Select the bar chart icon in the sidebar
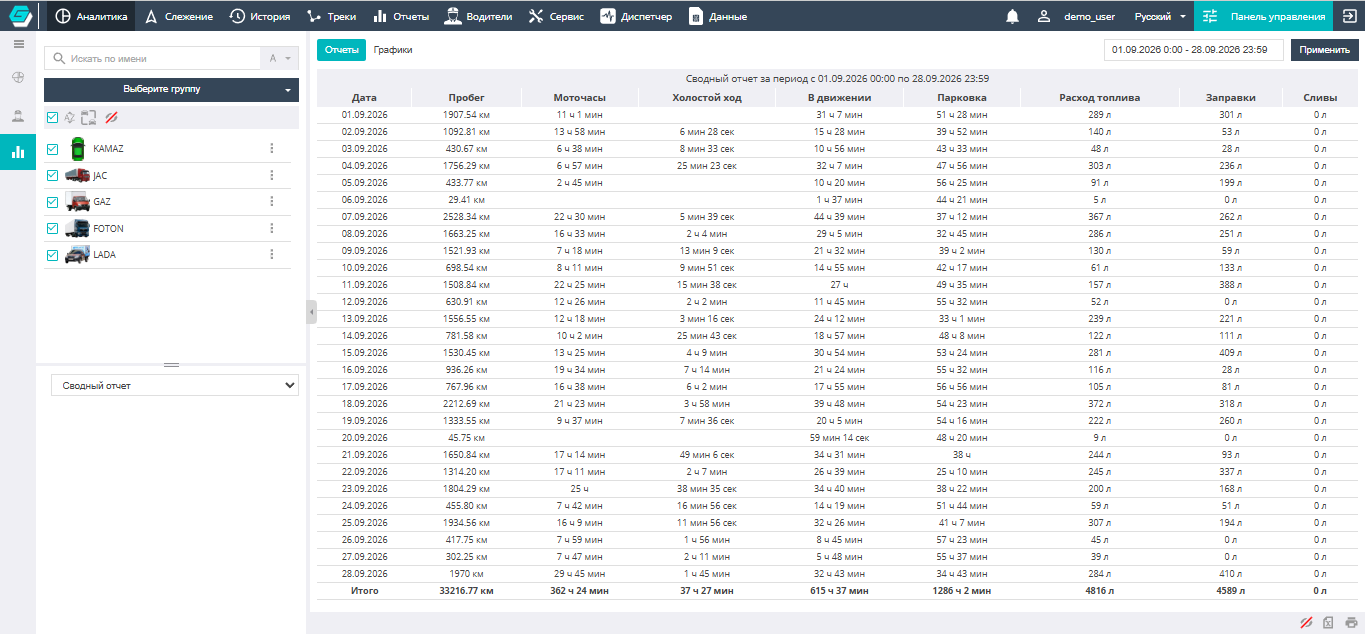Viewport: 1365px width, 634px height. (18, 152)
